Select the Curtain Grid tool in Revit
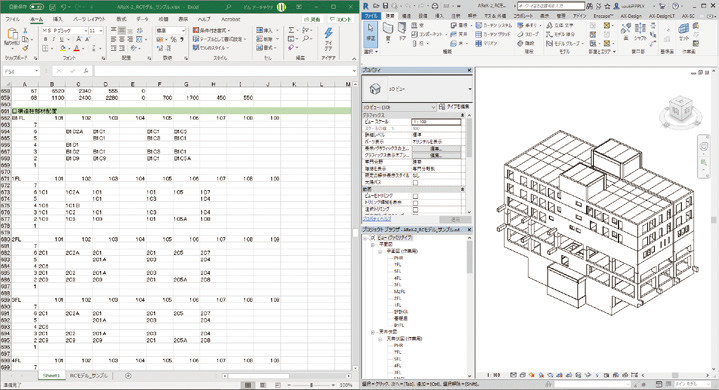 pos(493,34)
